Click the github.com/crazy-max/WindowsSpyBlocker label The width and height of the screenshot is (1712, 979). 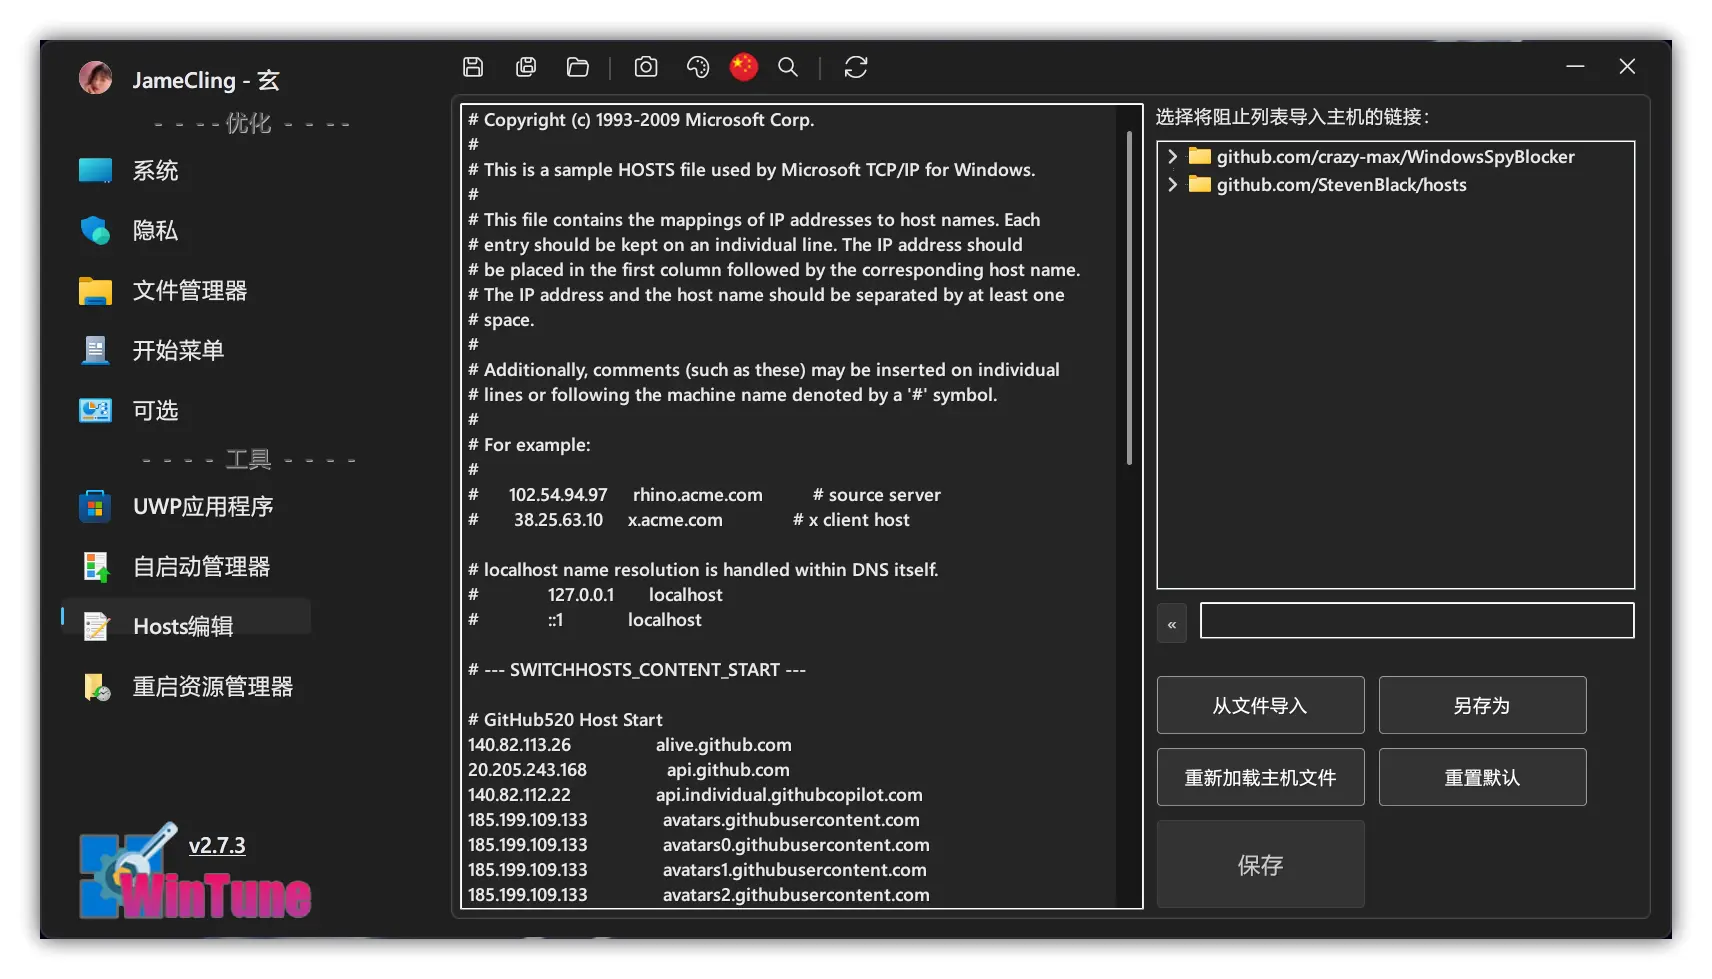1395,156
